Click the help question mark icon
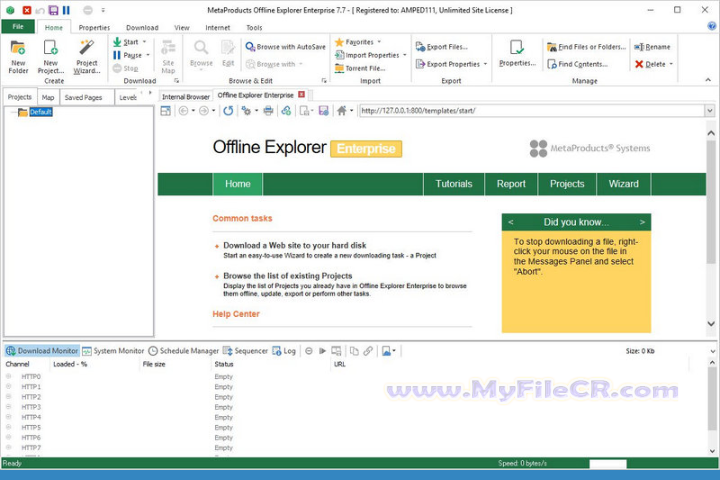 (x=712, y=26)
